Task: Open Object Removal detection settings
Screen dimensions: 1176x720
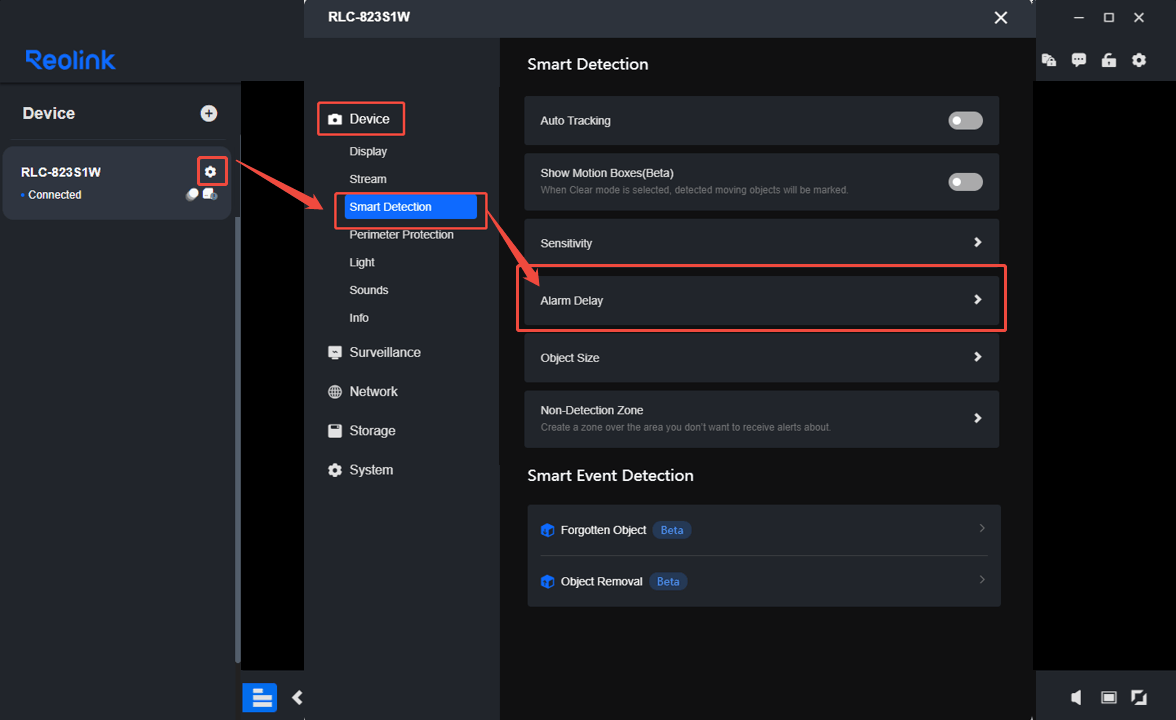Action: click(x=764, y=581)
